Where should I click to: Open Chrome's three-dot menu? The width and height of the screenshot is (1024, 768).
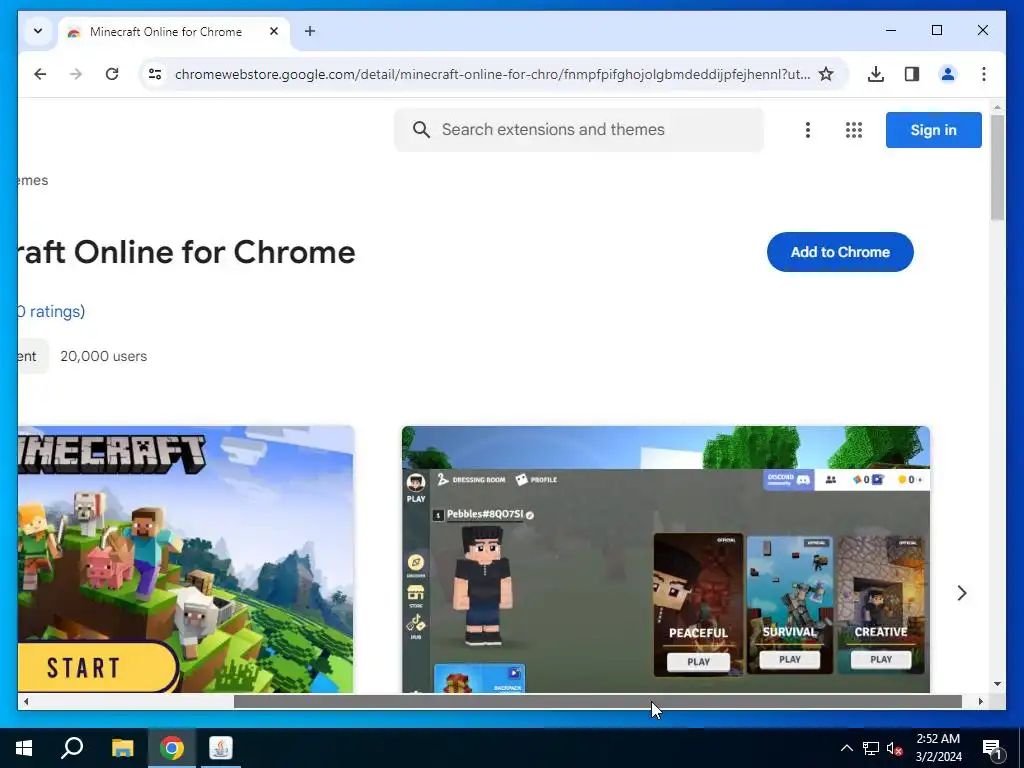[984, 74]
